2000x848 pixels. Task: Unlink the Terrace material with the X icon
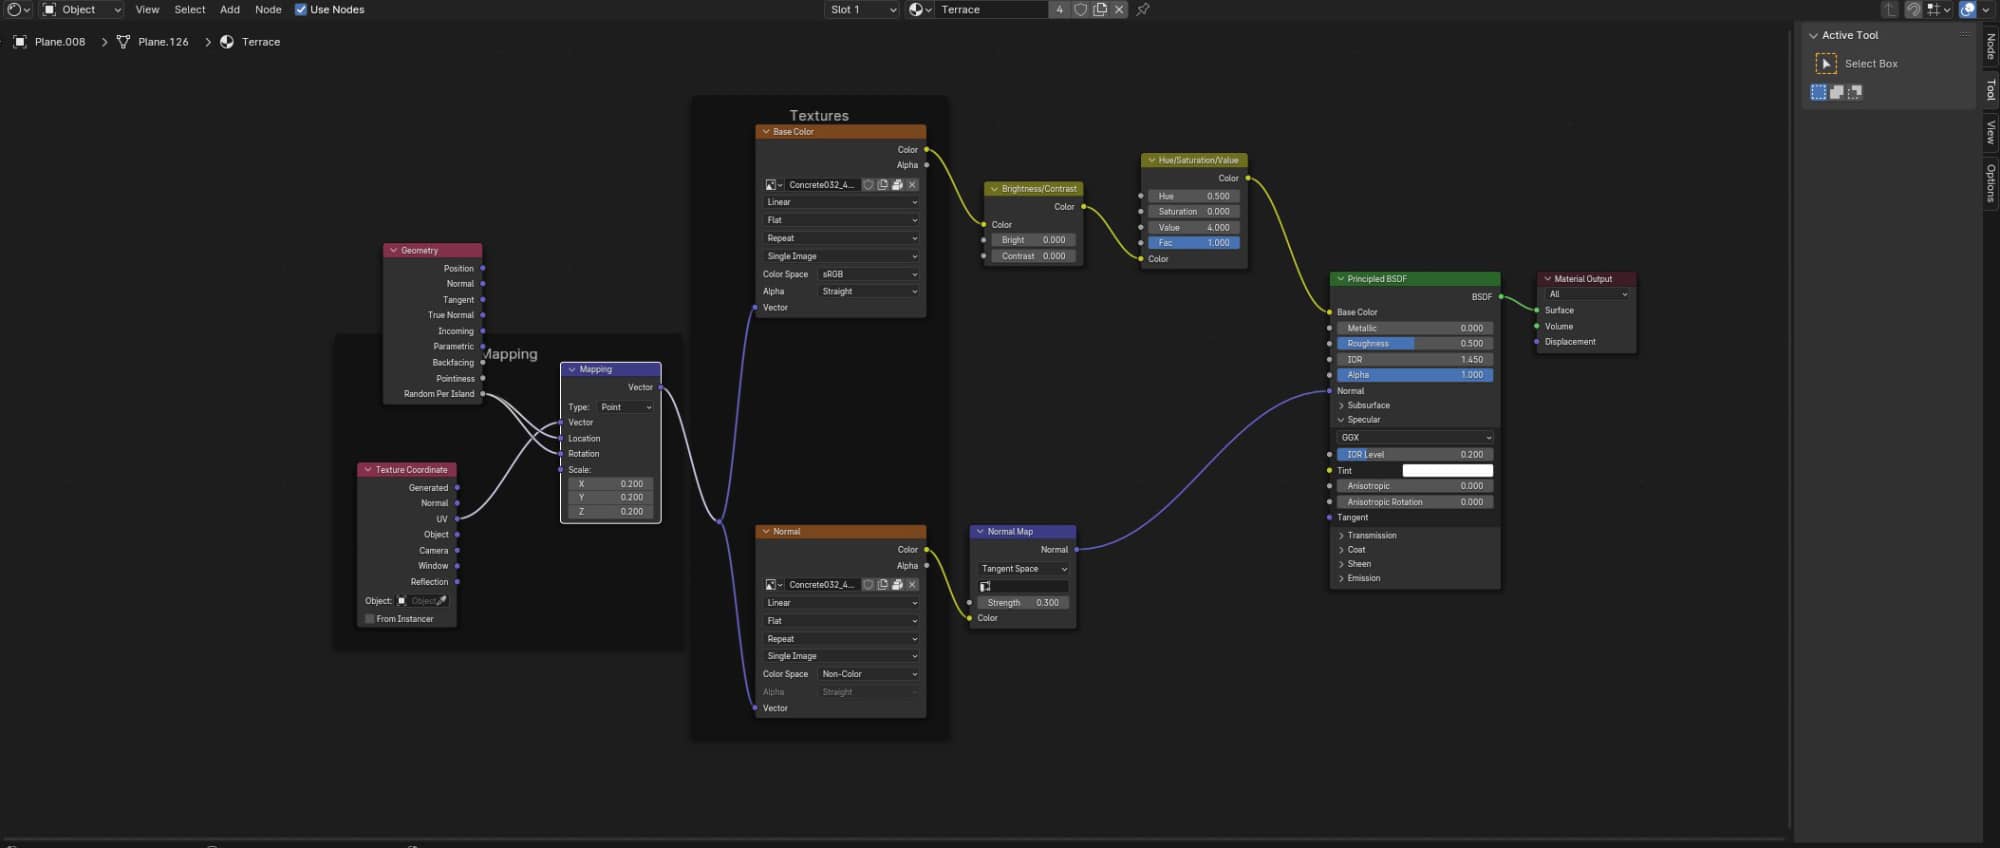[1119, 9]
